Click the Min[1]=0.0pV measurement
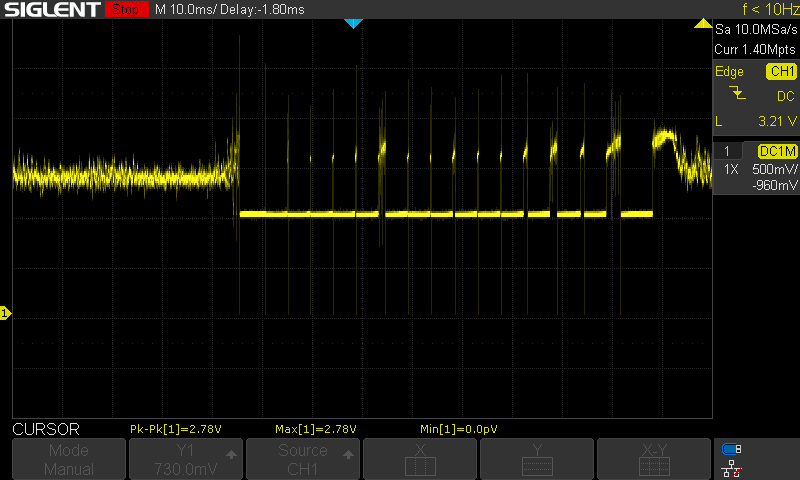The height and width of the screenshot is (480, 800). [459, 429]
